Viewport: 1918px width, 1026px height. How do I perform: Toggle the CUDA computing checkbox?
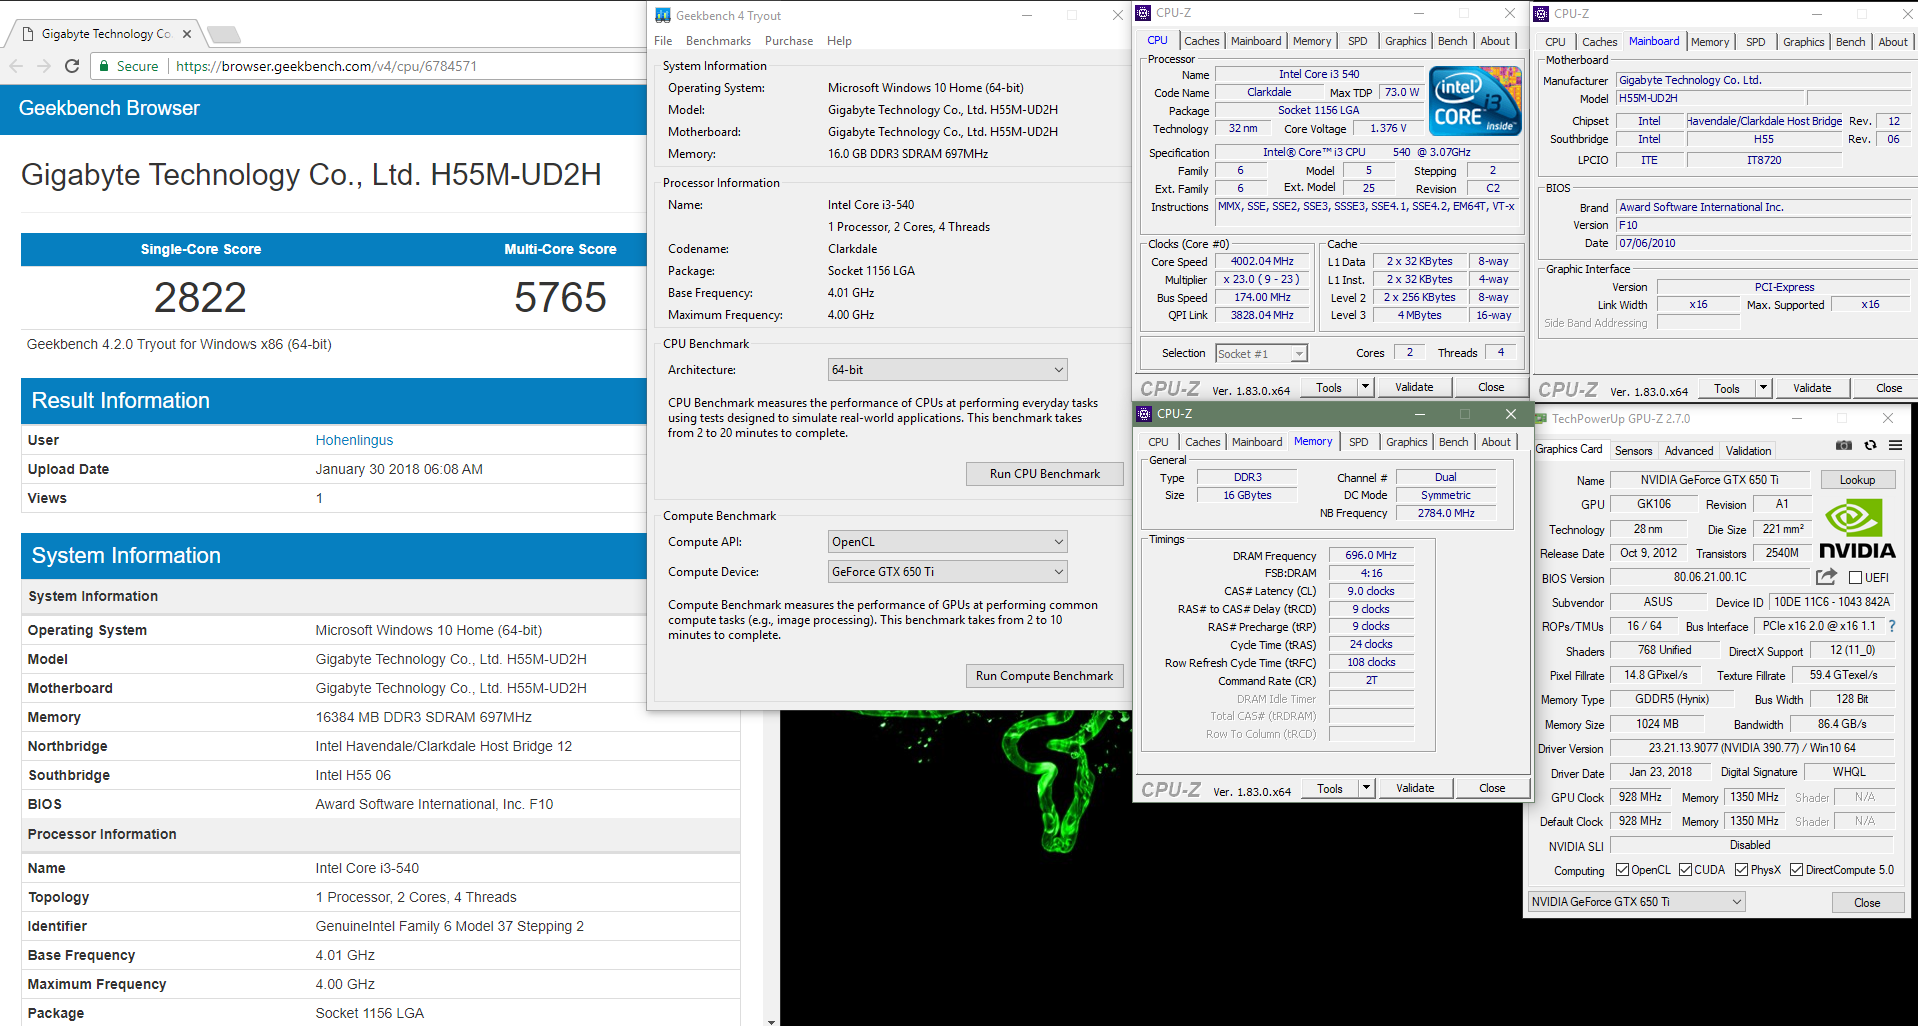click(x=1685, y=870)
